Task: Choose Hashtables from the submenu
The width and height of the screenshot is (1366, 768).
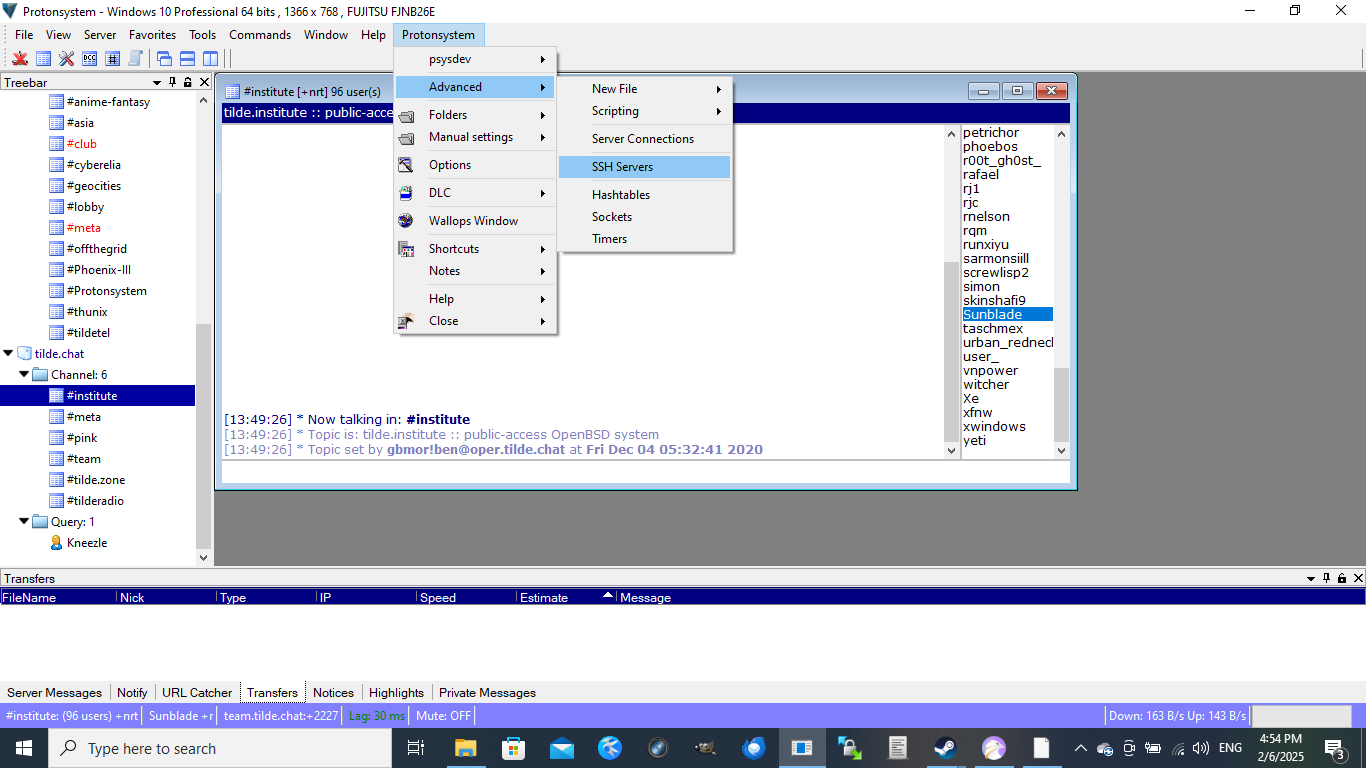Action: coord(644,195)
